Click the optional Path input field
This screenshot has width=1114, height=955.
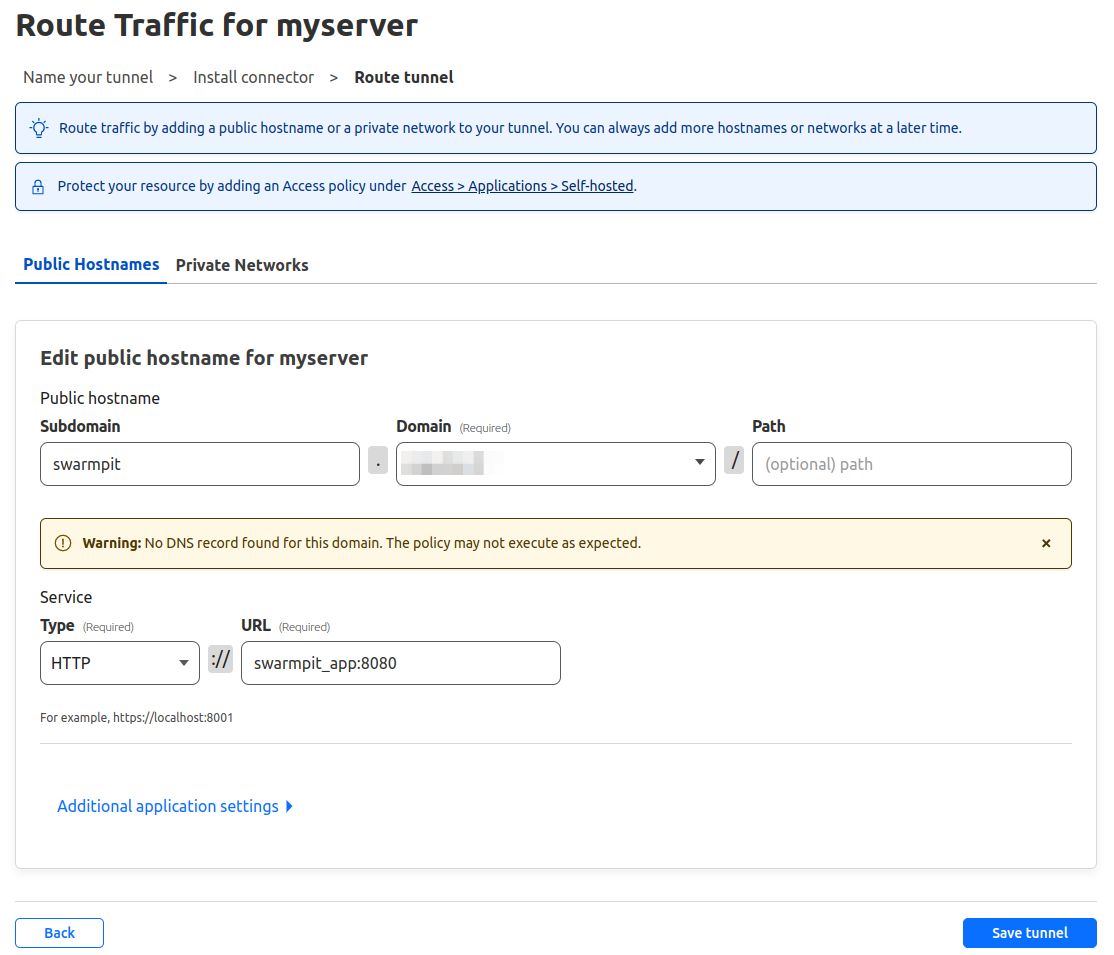click(911, 463)
